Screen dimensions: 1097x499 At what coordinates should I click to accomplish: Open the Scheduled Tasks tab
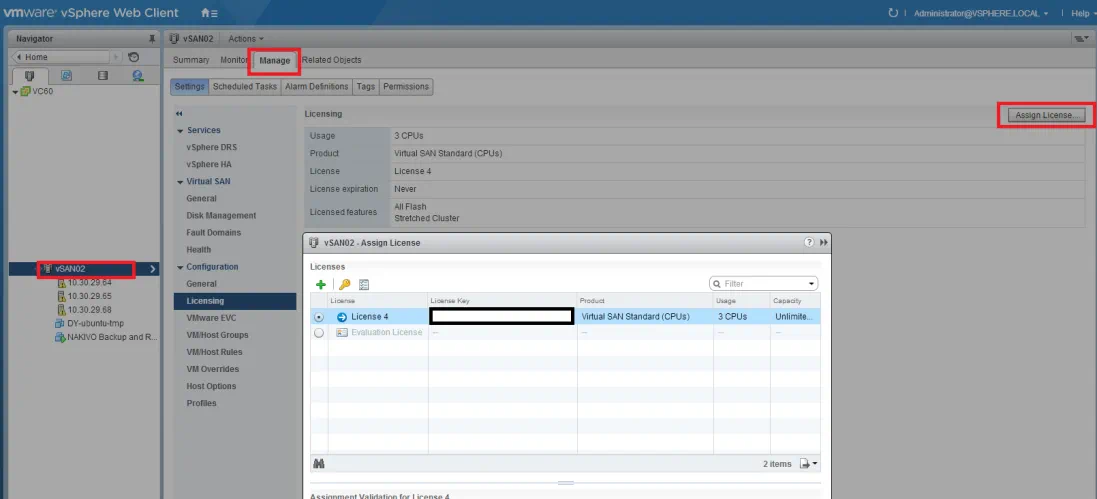click(245, 87)
